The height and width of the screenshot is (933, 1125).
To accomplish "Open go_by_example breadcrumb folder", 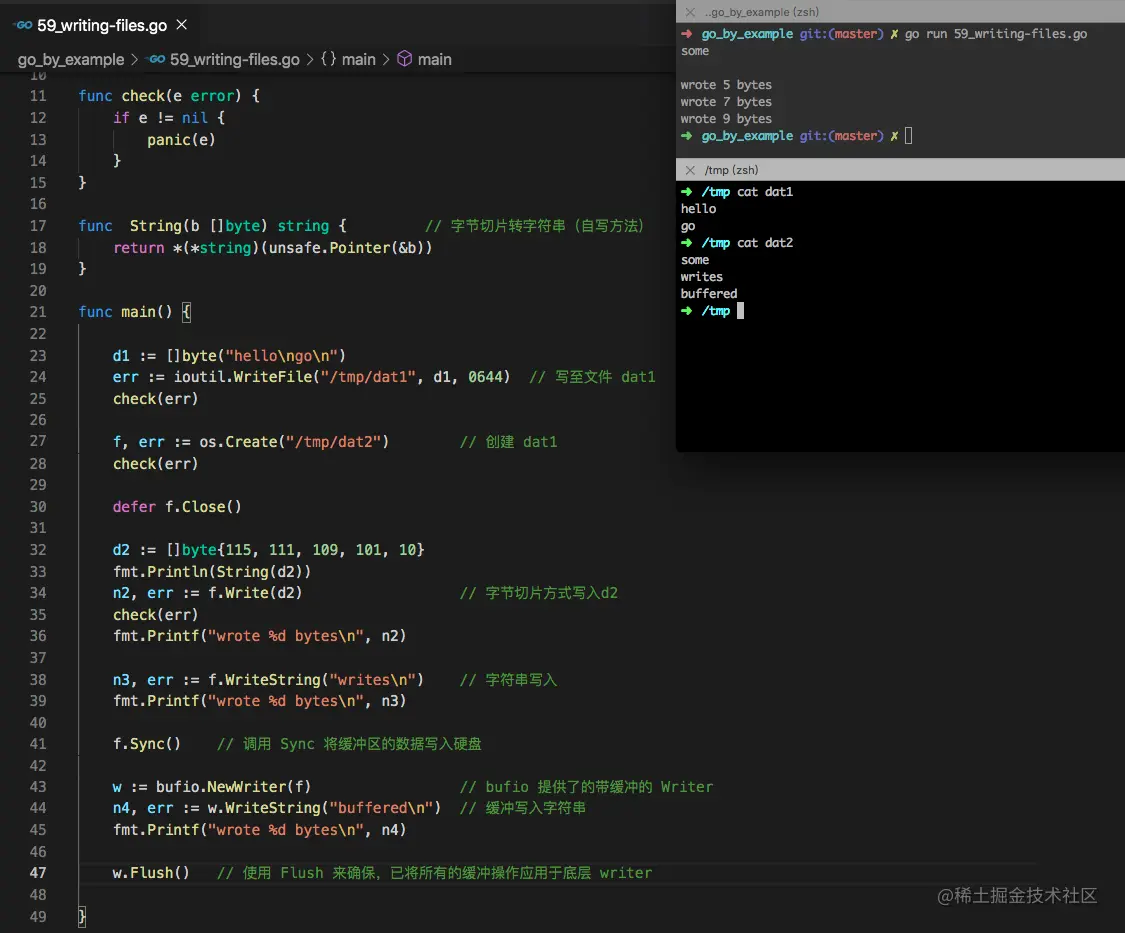I will (71, 60).
